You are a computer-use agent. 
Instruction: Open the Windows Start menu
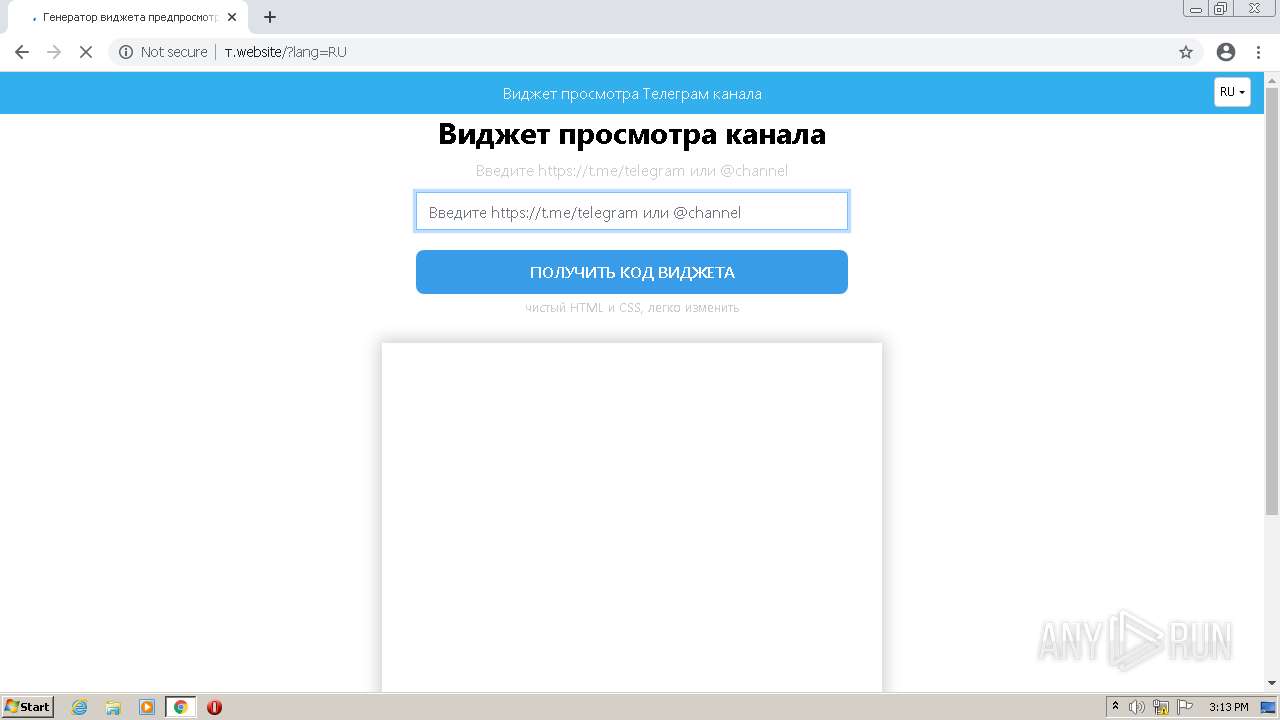tap(28, 707)
